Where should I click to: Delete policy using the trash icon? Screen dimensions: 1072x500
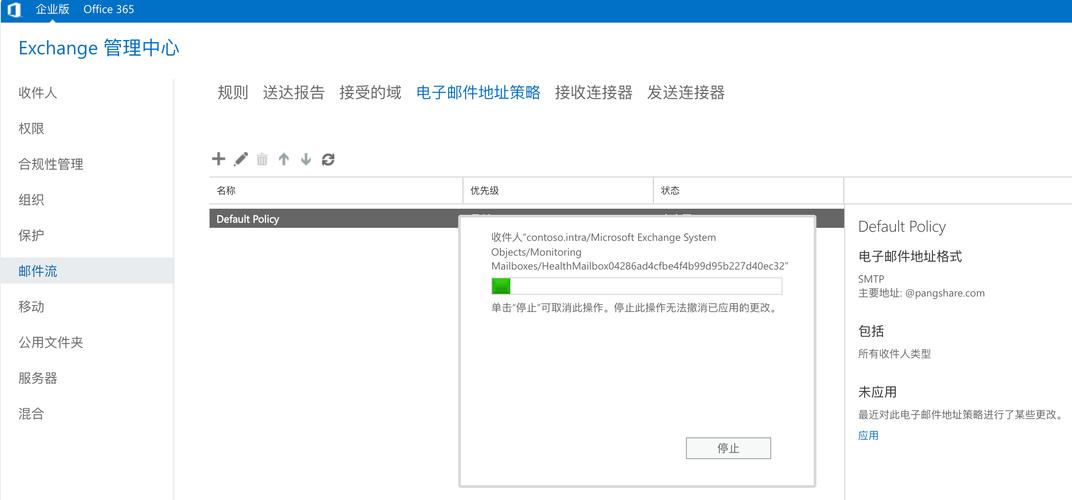tap(262, 159)
